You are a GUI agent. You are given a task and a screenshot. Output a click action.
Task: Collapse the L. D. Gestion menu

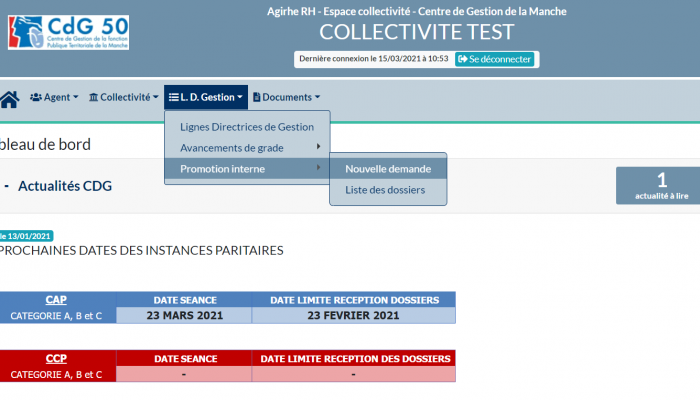[206, 97]
